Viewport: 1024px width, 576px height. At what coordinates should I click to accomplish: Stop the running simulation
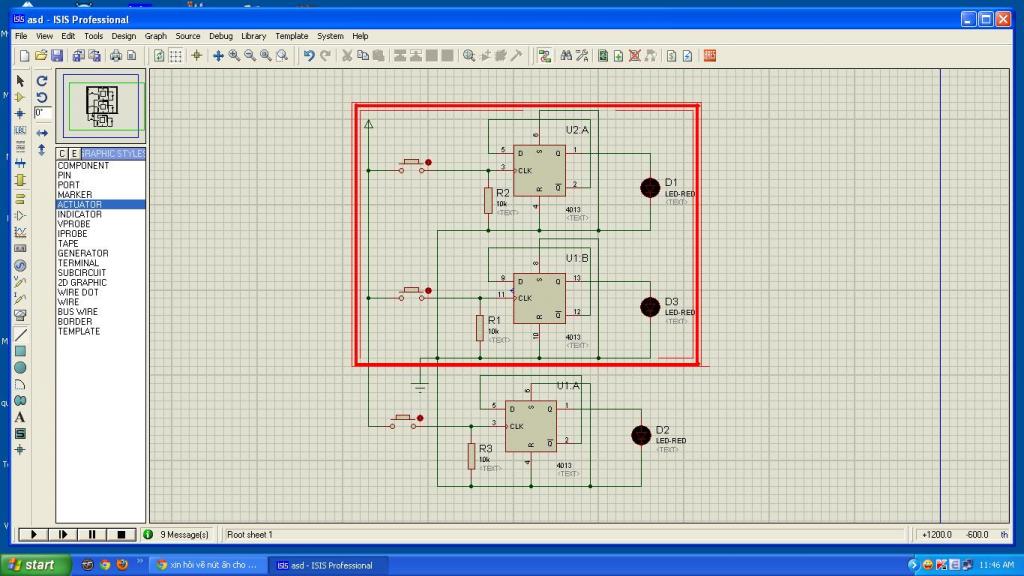120,535
